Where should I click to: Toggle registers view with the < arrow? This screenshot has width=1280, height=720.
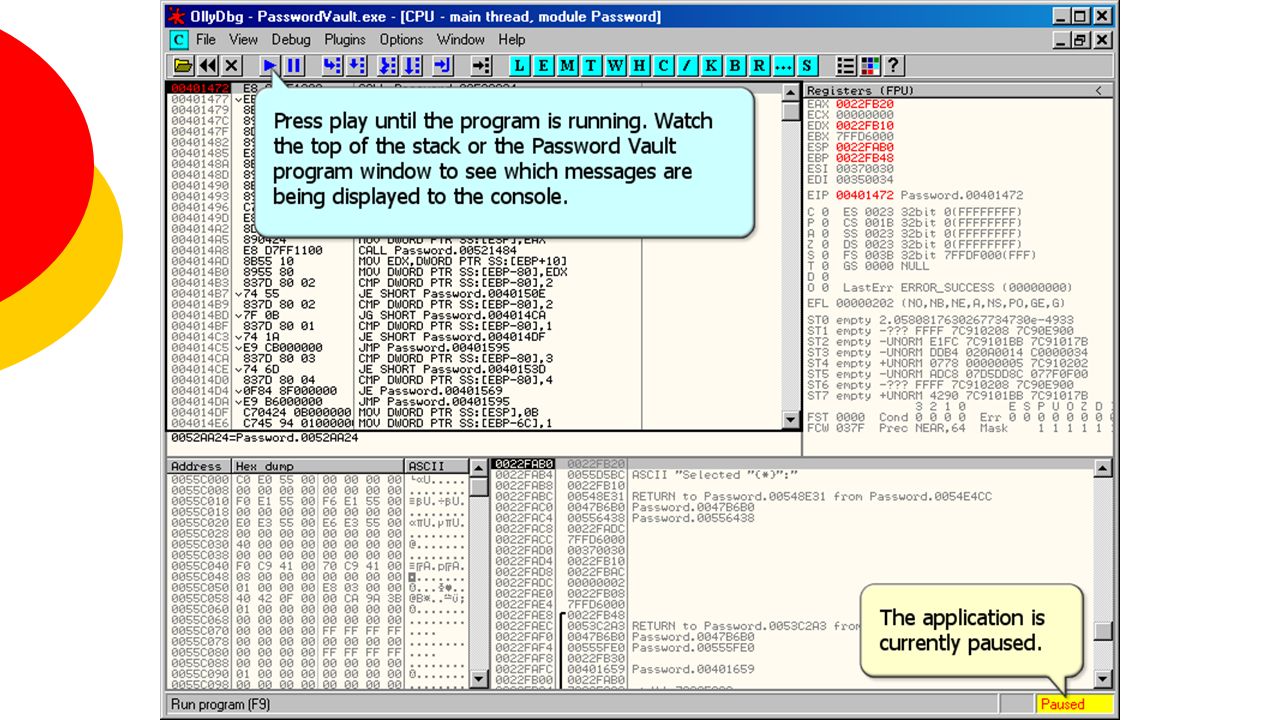click(1098, 91)
